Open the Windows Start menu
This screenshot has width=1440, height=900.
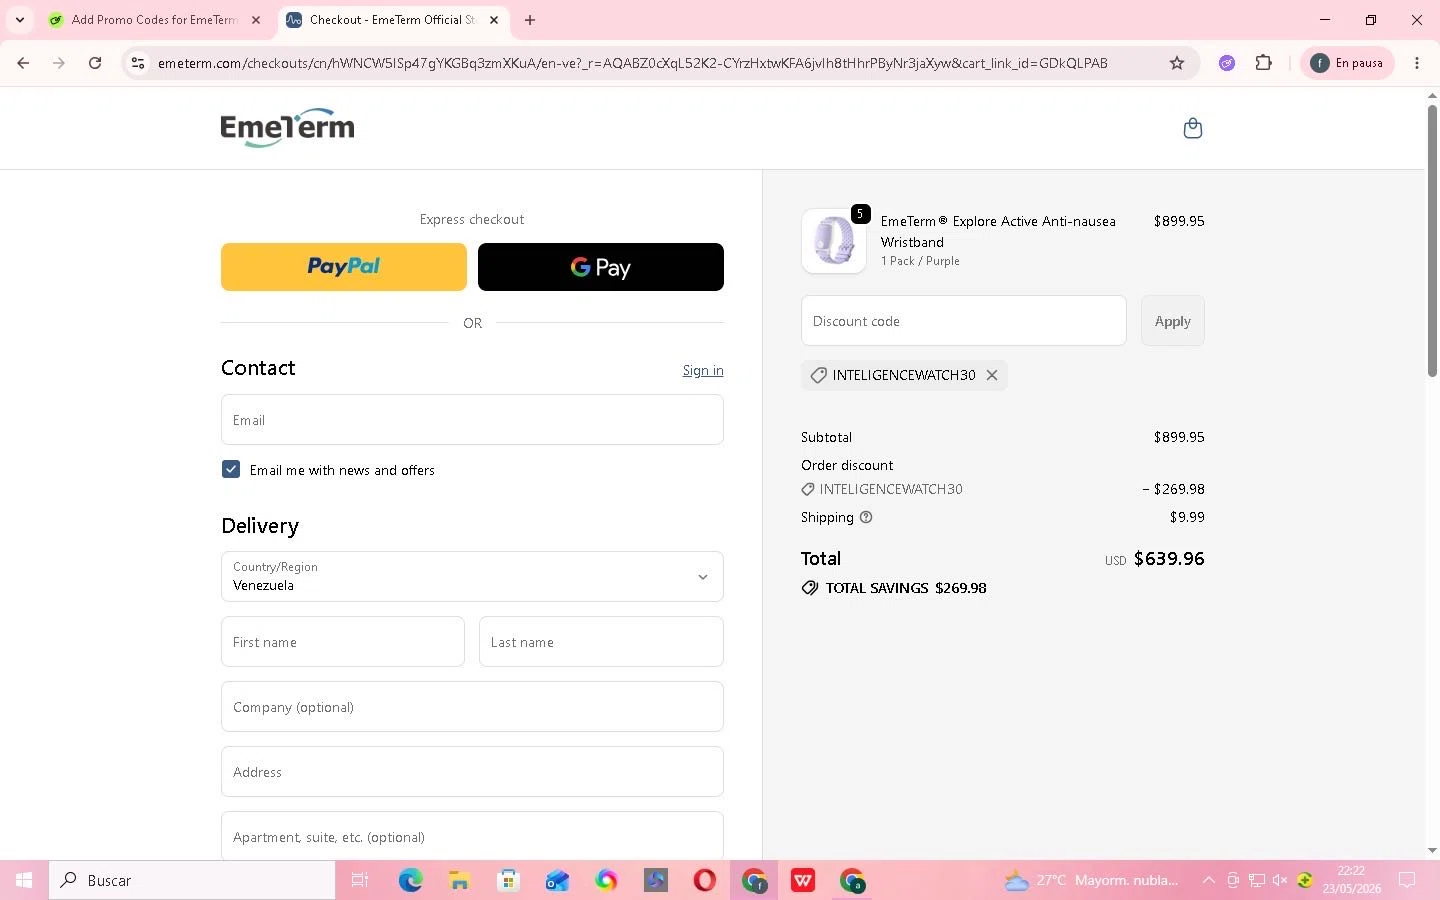pyautogui.click(x=24, y=880)
